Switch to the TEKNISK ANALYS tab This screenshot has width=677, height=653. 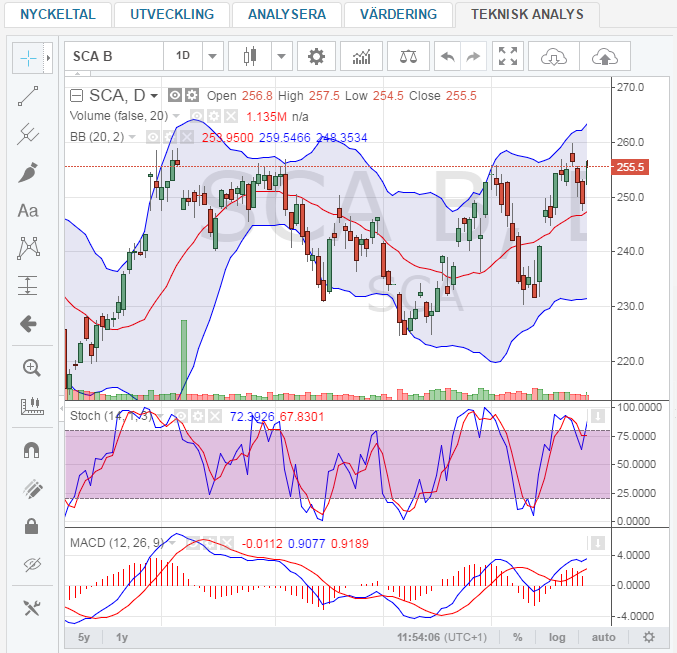(527, 14)
